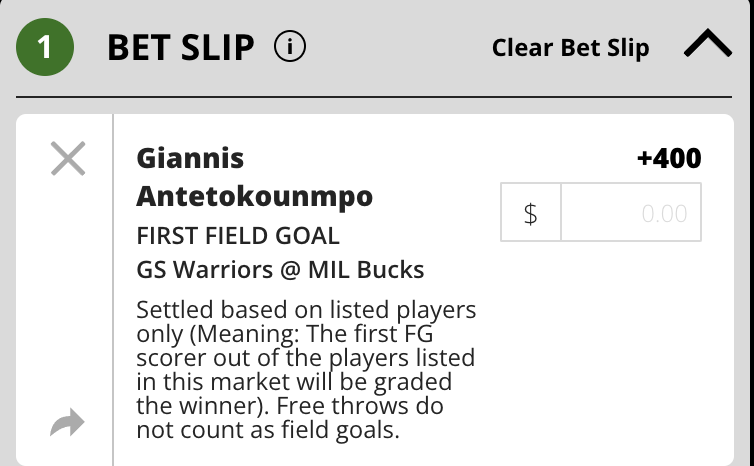Select the Giannis player name
The width and height of the screenshot is (754, 466).
tap(190, 158)
